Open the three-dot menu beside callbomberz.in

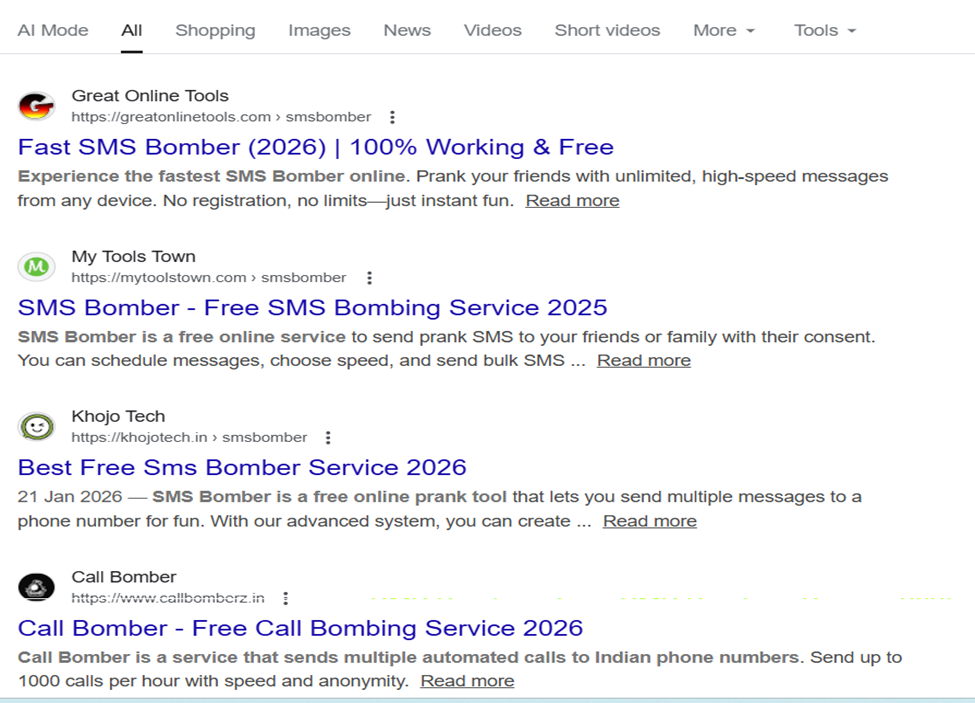click(285, 598)
